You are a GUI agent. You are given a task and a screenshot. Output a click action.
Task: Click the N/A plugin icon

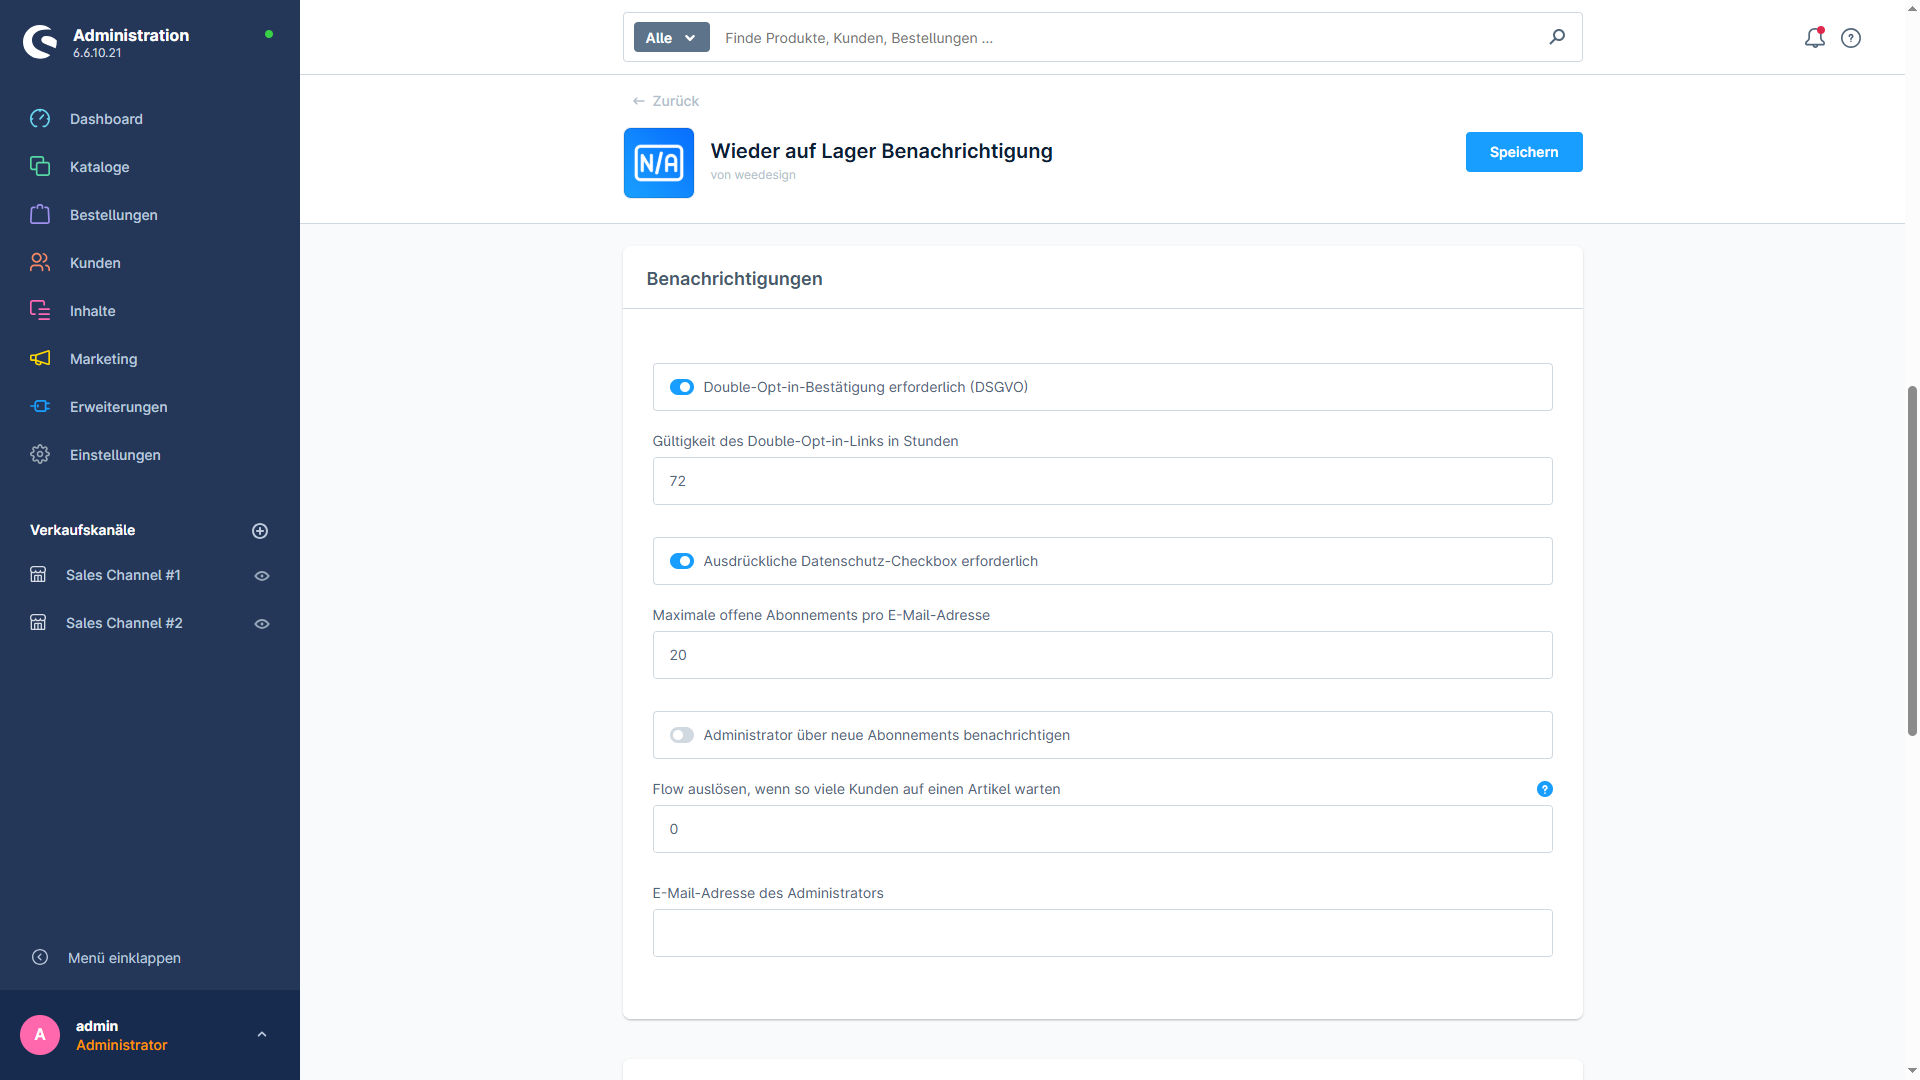(x=659, y=163)
